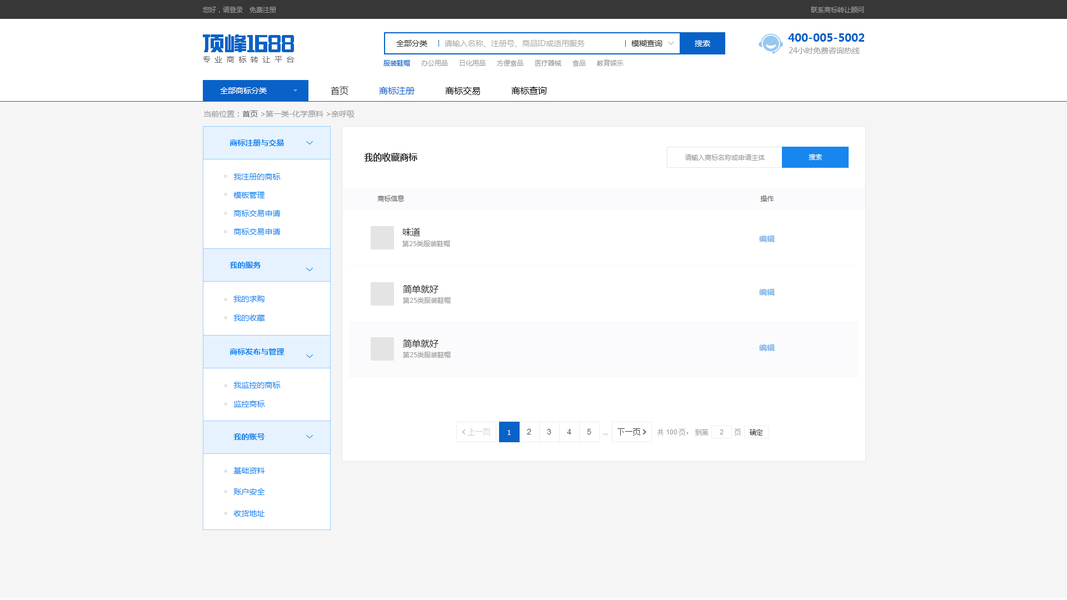Click the 400-005-5002 hotline number
Viewport: 1067px width, 600px height.
coord(826,38)
